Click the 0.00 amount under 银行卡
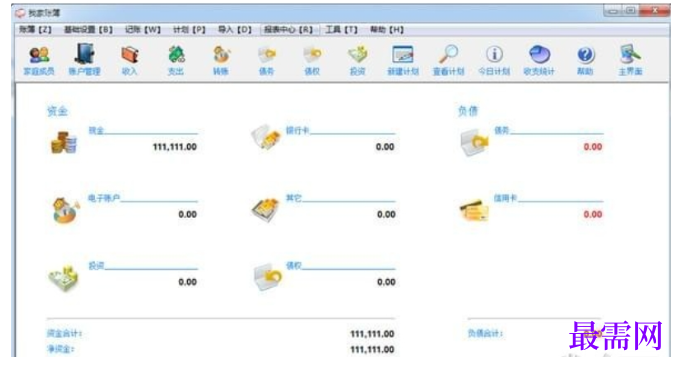Viewport: 681px width, 367px height. click(x=385, y=147)
